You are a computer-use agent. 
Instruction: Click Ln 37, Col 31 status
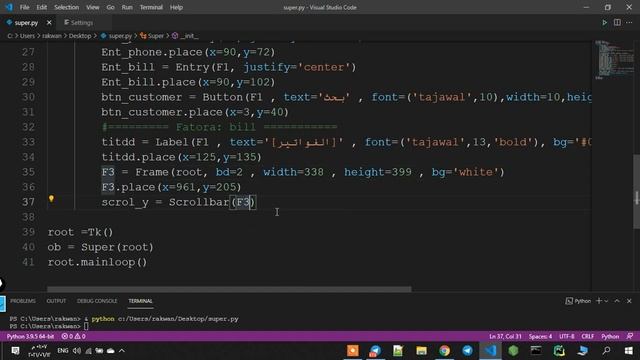[505, 336]
